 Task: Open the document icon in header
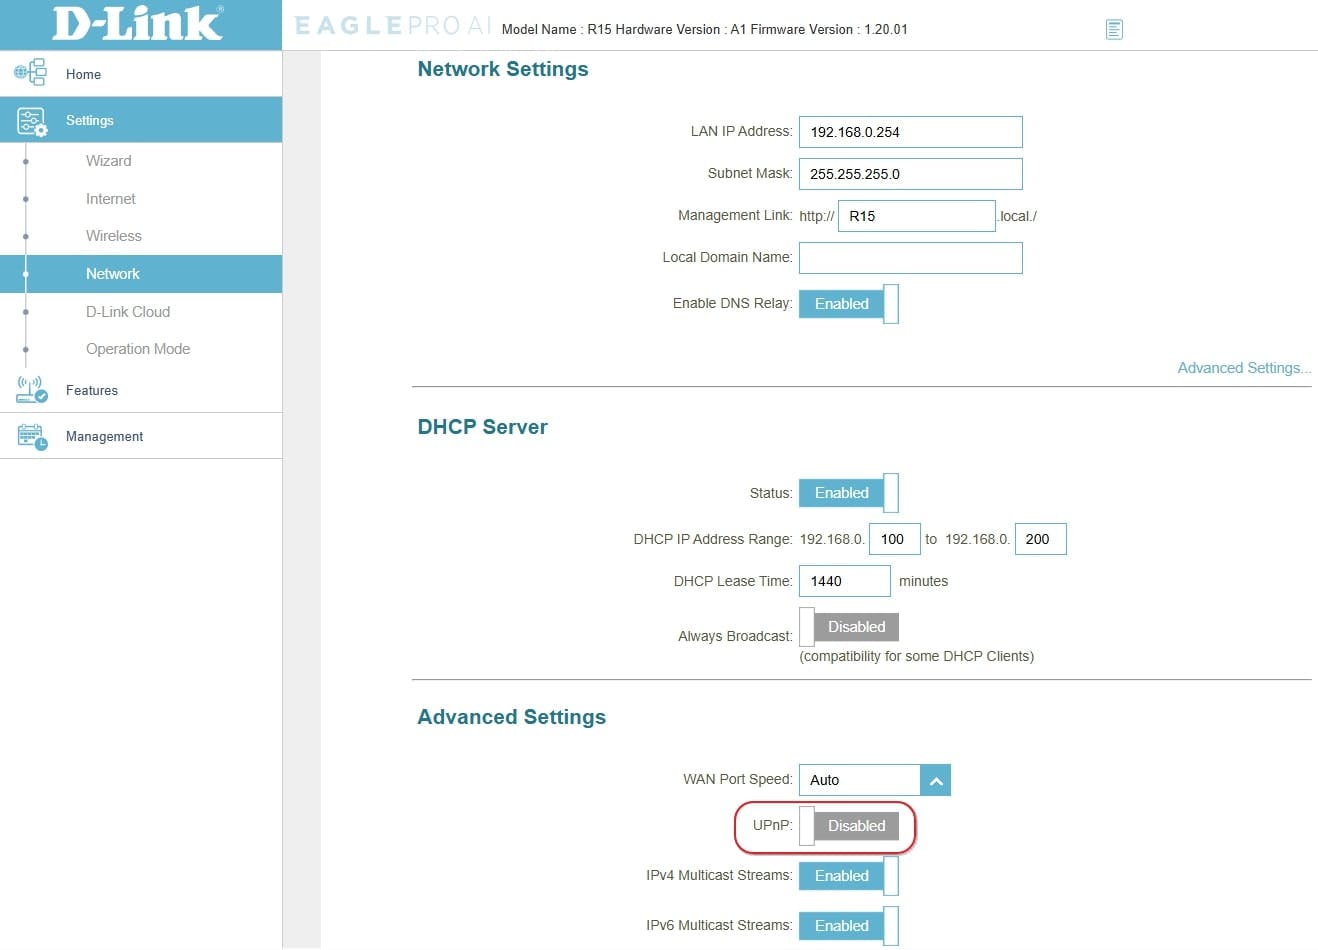pos(1114,29)
